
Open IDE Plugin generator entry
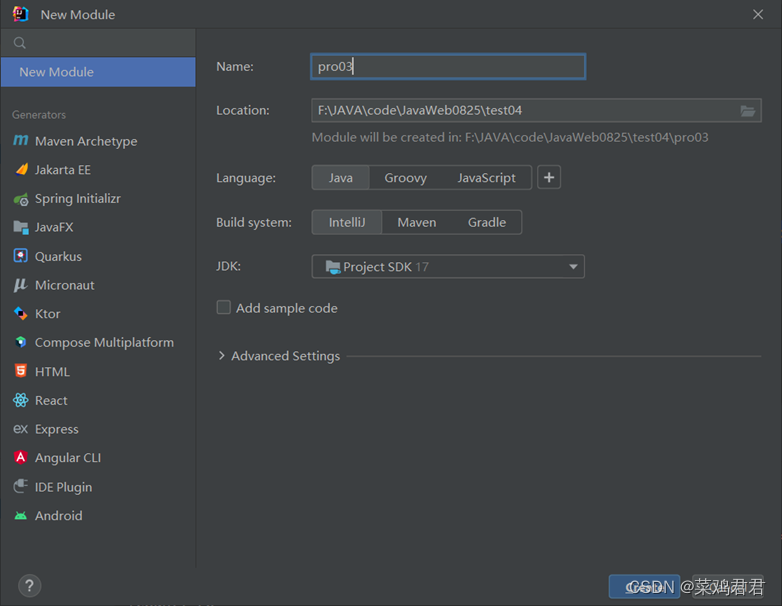point(98,487)
